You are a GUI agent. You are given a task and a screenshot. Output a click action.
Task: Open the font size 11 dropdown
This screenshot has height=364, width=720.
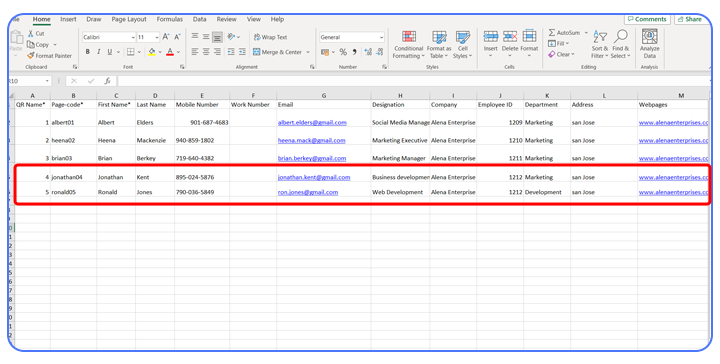157,37
